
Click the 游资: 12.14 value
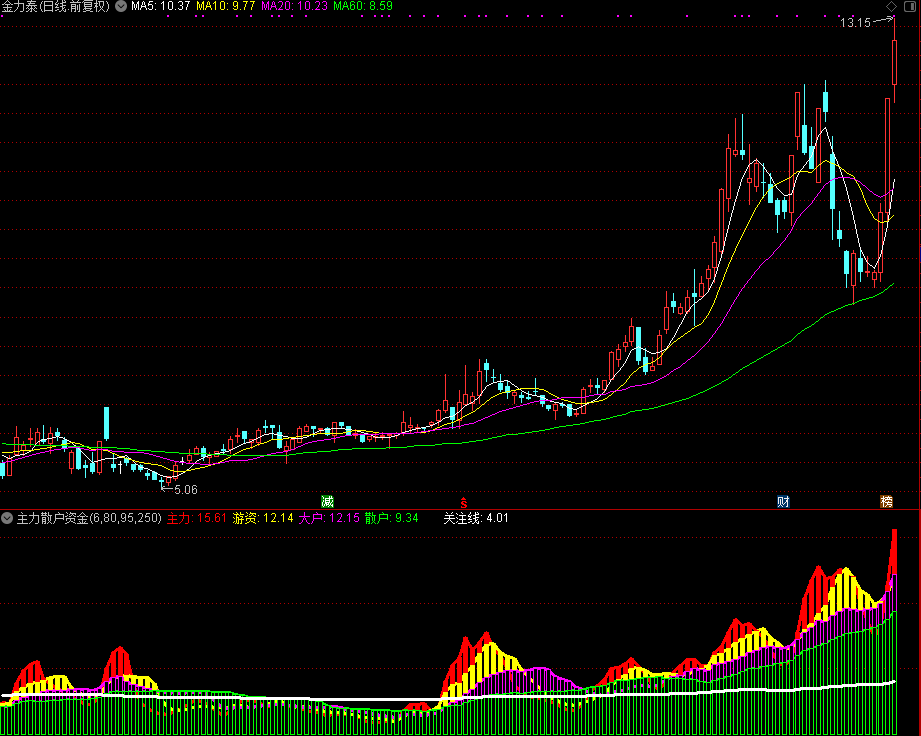click(263, 518)
